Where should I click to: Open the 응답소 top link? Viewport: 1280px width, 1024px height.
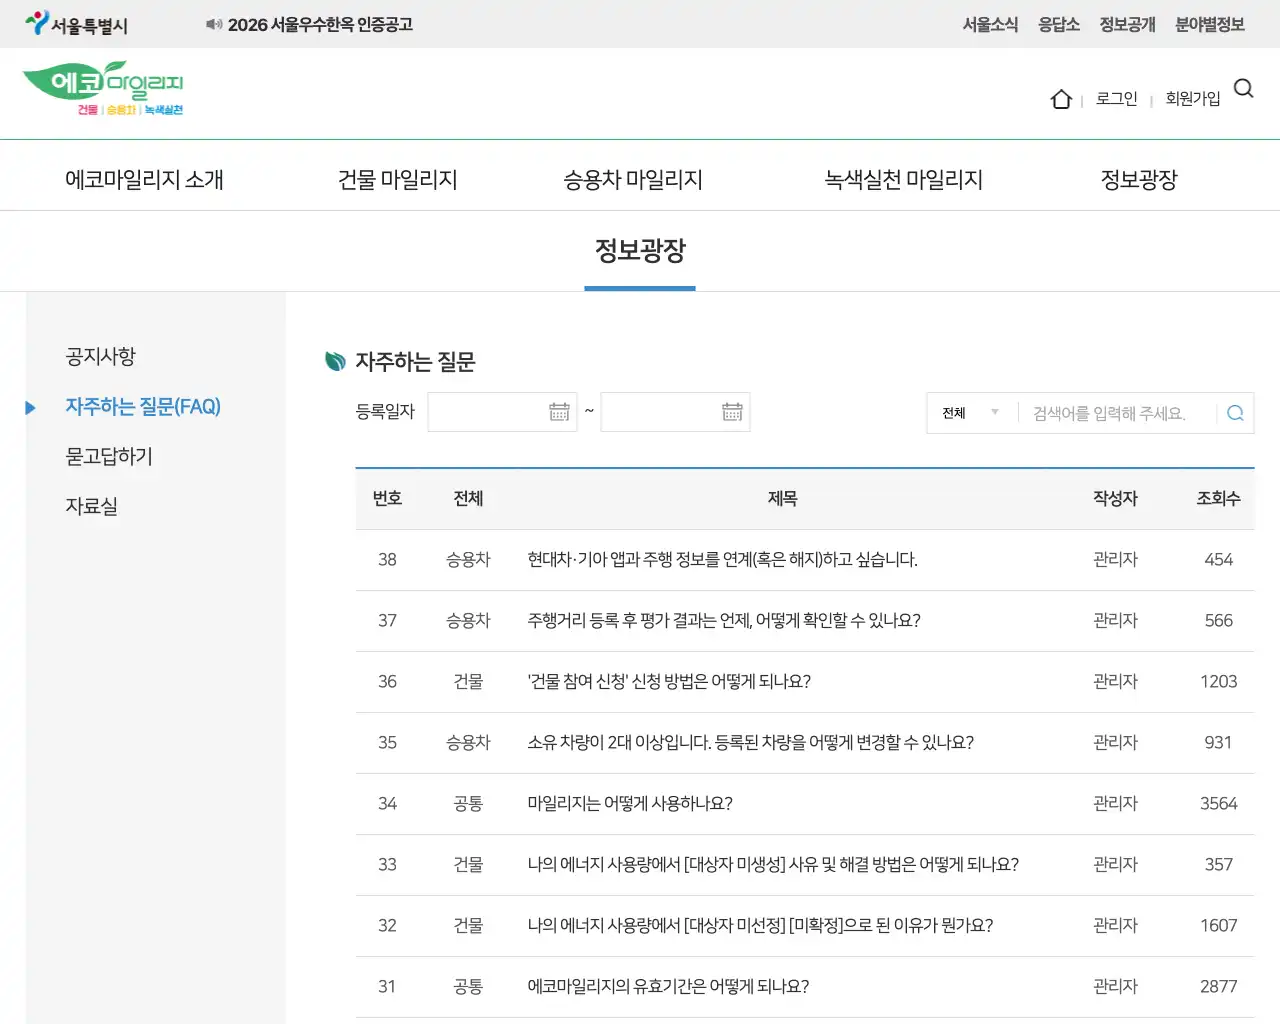point(1059,25)
